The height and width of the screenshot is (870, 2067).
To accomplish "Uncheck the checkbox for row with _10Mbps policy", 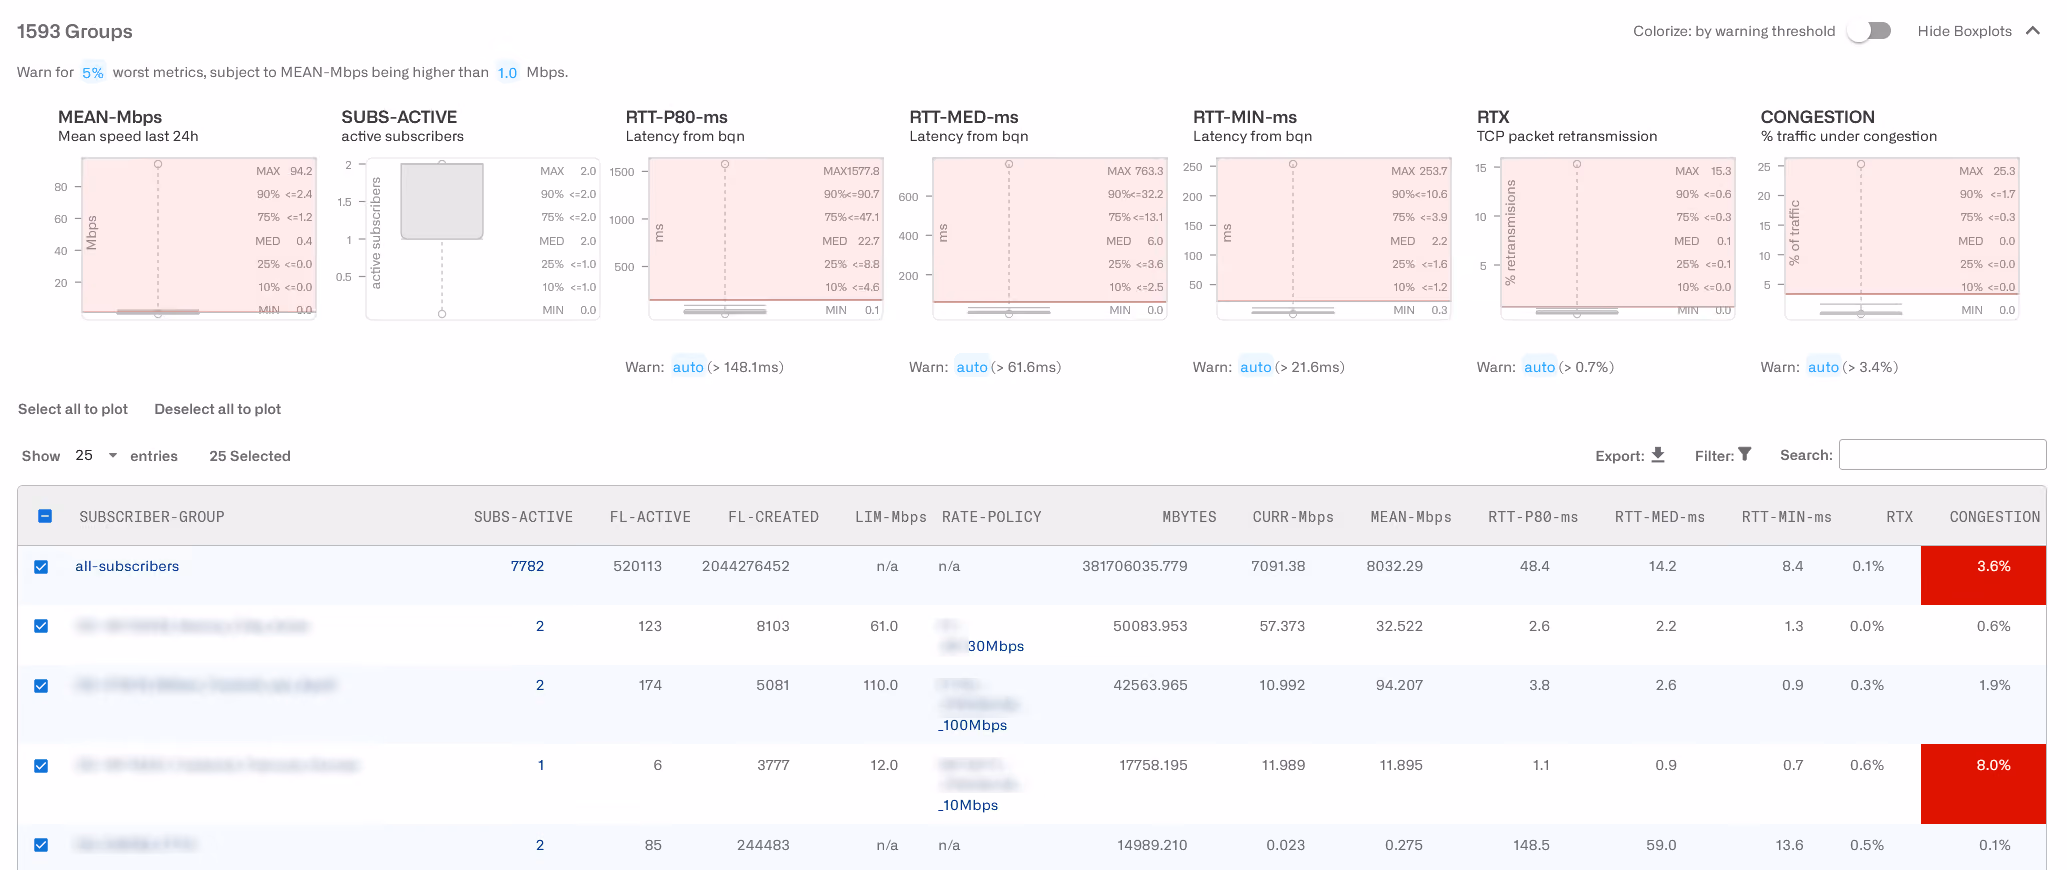I will click(41, 766).
